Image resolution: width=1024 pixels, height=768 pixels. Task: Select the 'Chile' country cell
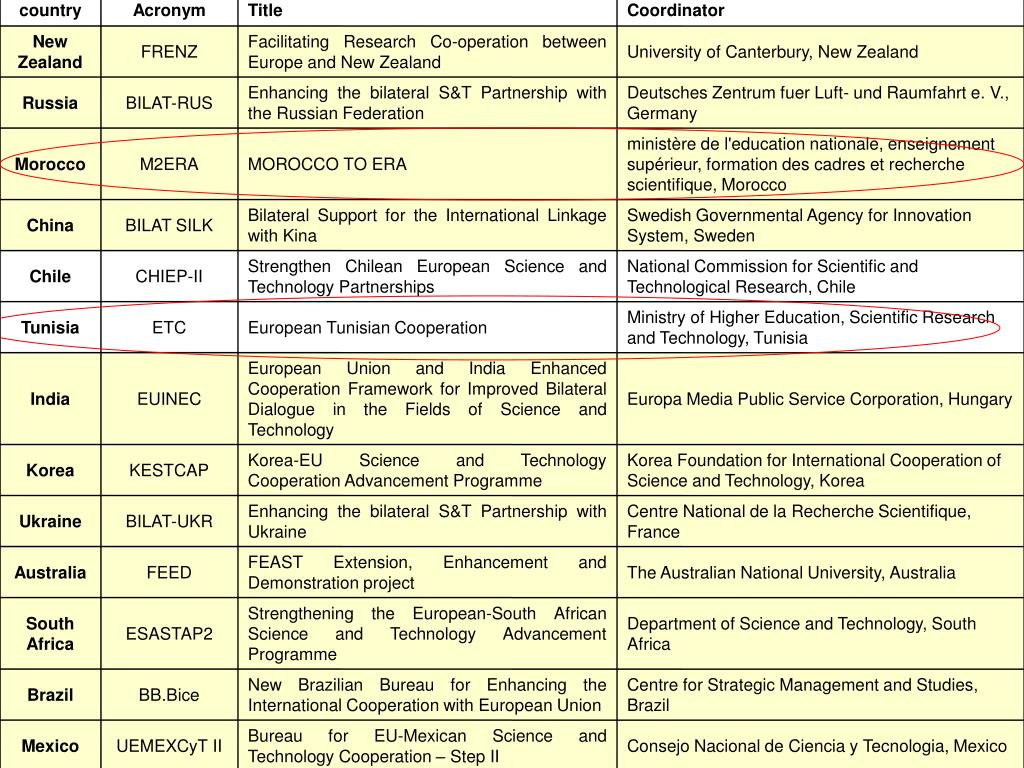[x=50, y=276]
